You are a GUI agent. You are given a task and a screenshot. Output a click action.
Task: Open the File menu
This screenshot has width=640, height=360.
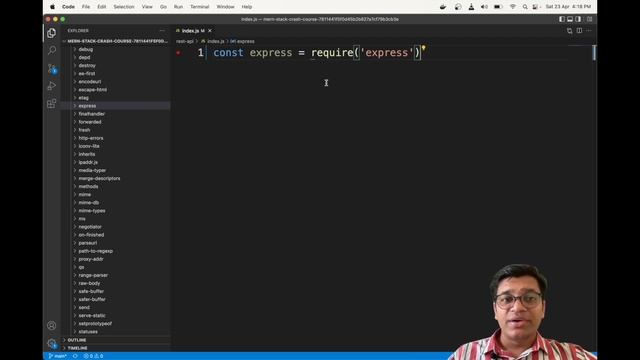[x=86, y=7]
